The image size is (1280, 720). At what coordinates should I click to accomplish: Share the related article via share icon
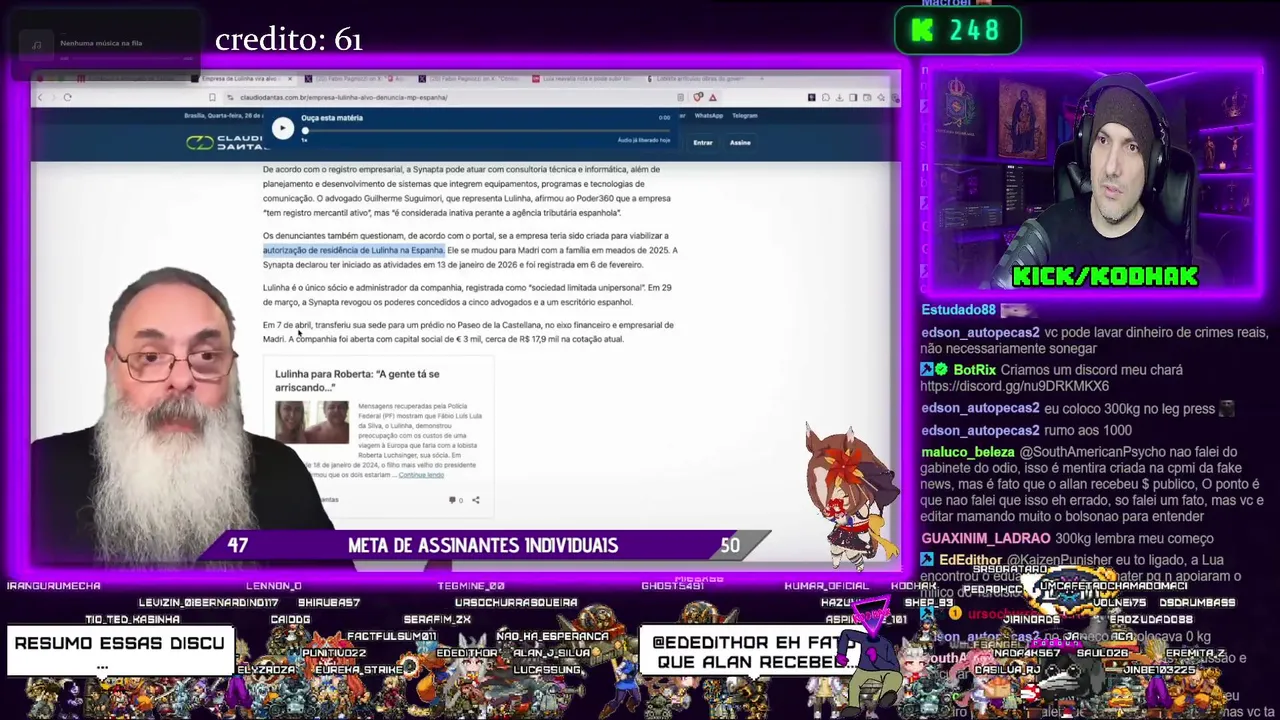(475, 500)
